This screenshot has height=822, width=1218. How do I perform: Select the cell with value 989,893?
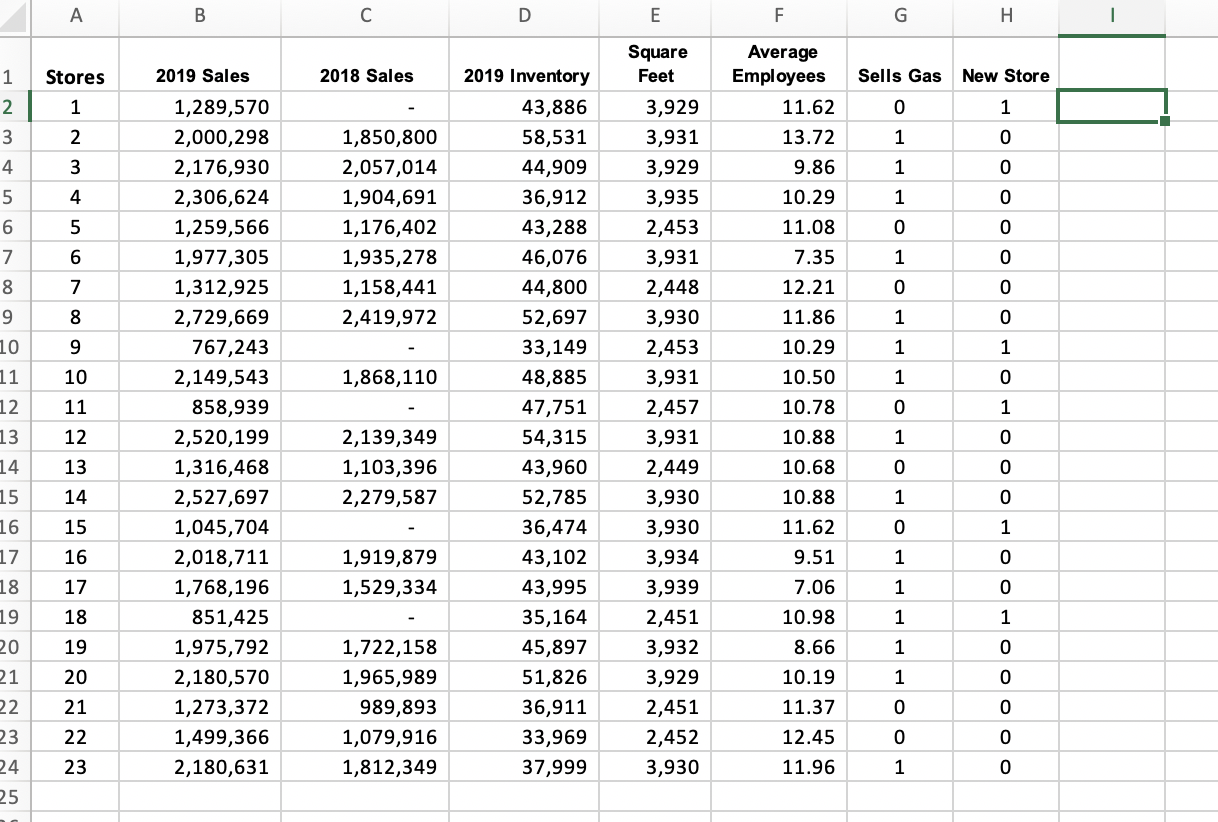(365, 707)
